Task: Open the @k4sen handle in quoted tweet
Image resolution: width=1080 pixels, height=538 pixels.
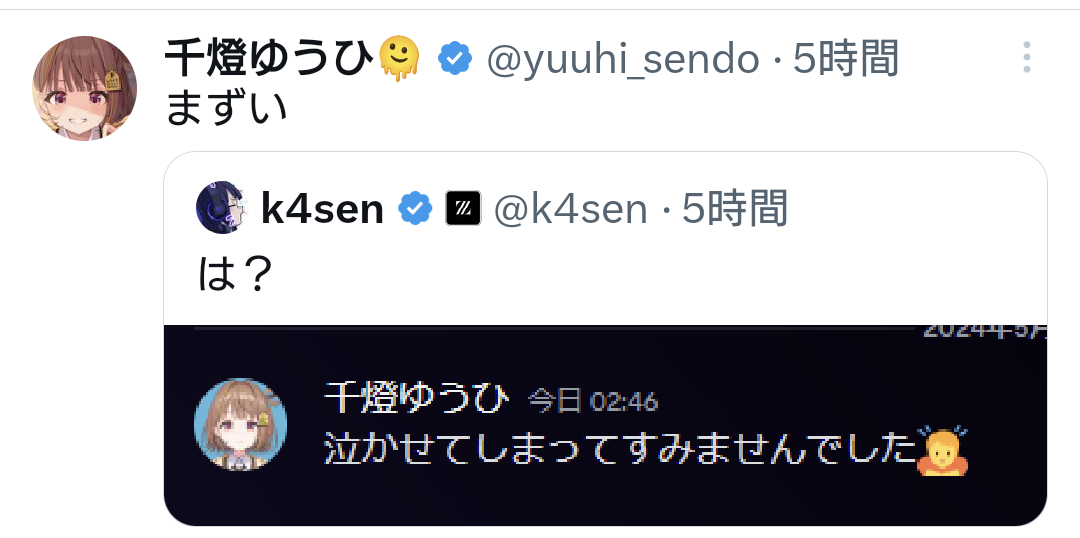Action: 571,209
